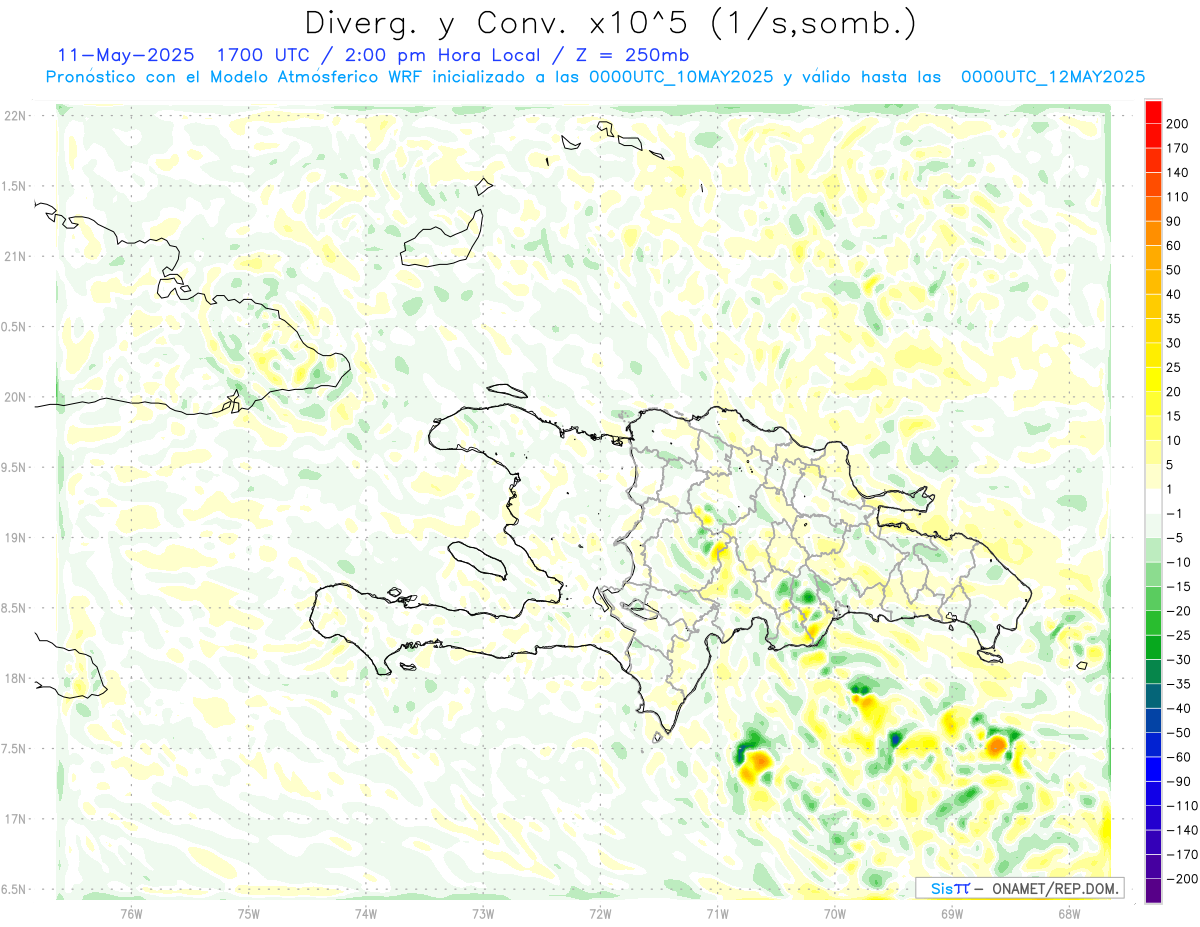Click '0000UTC_12MAY2025' valid-until timestamp
The image size is (1200, 927).
pos(1053,76)
